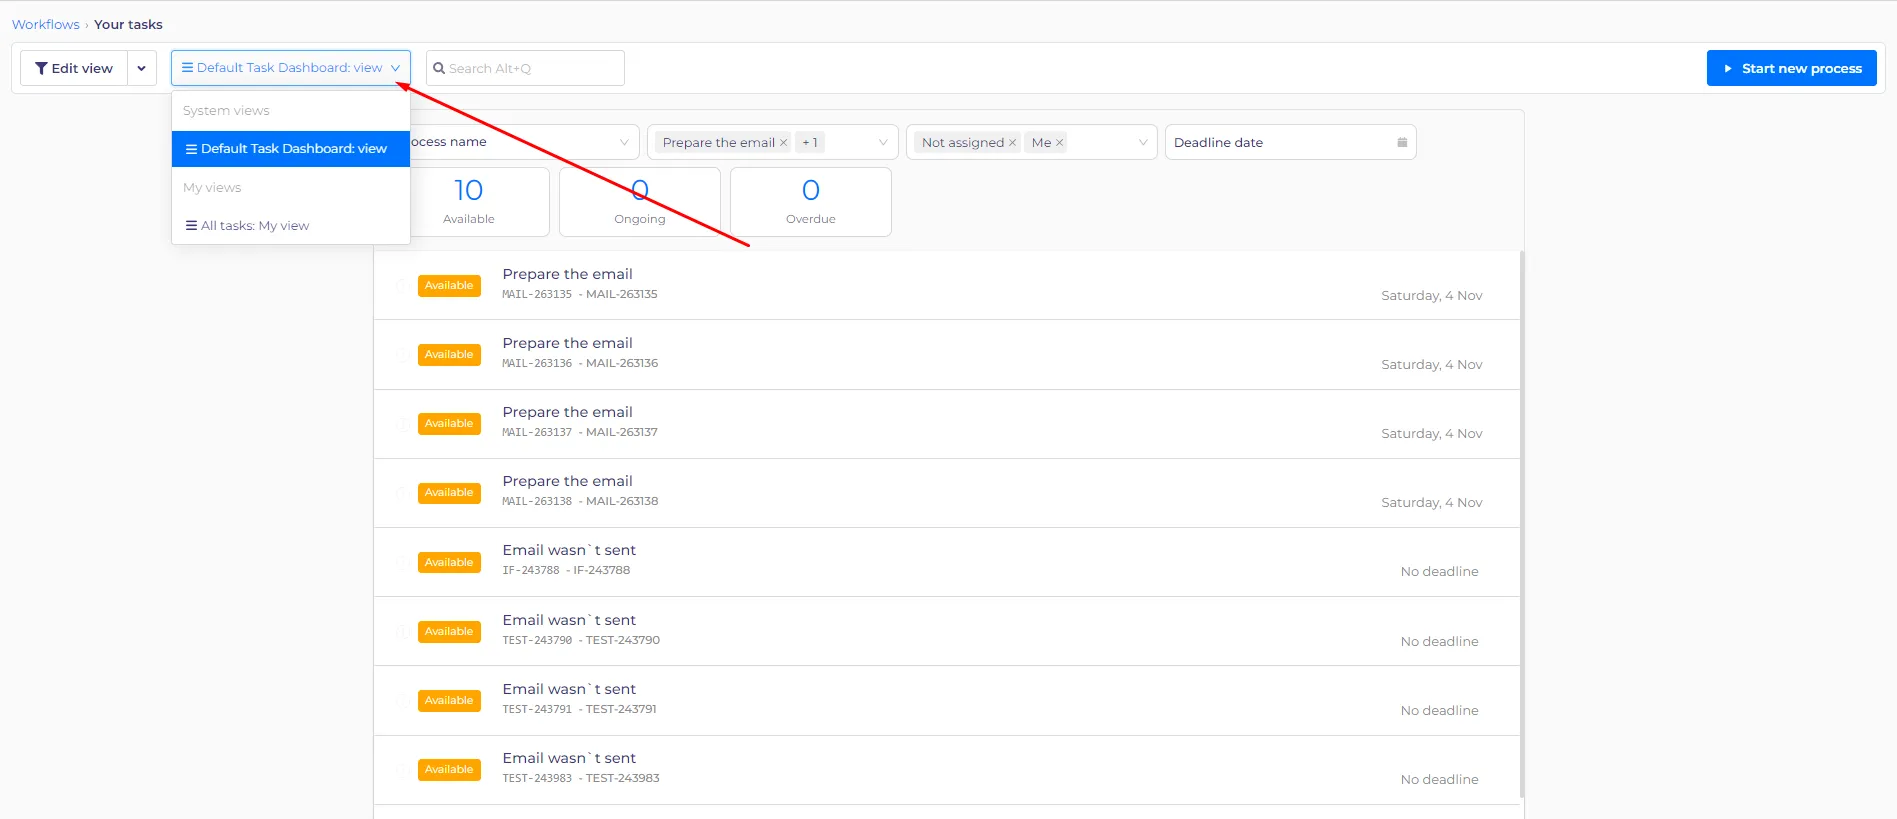Open task Prepare the email MAIL-263136
1897x819 pixels.
point(946,354)
